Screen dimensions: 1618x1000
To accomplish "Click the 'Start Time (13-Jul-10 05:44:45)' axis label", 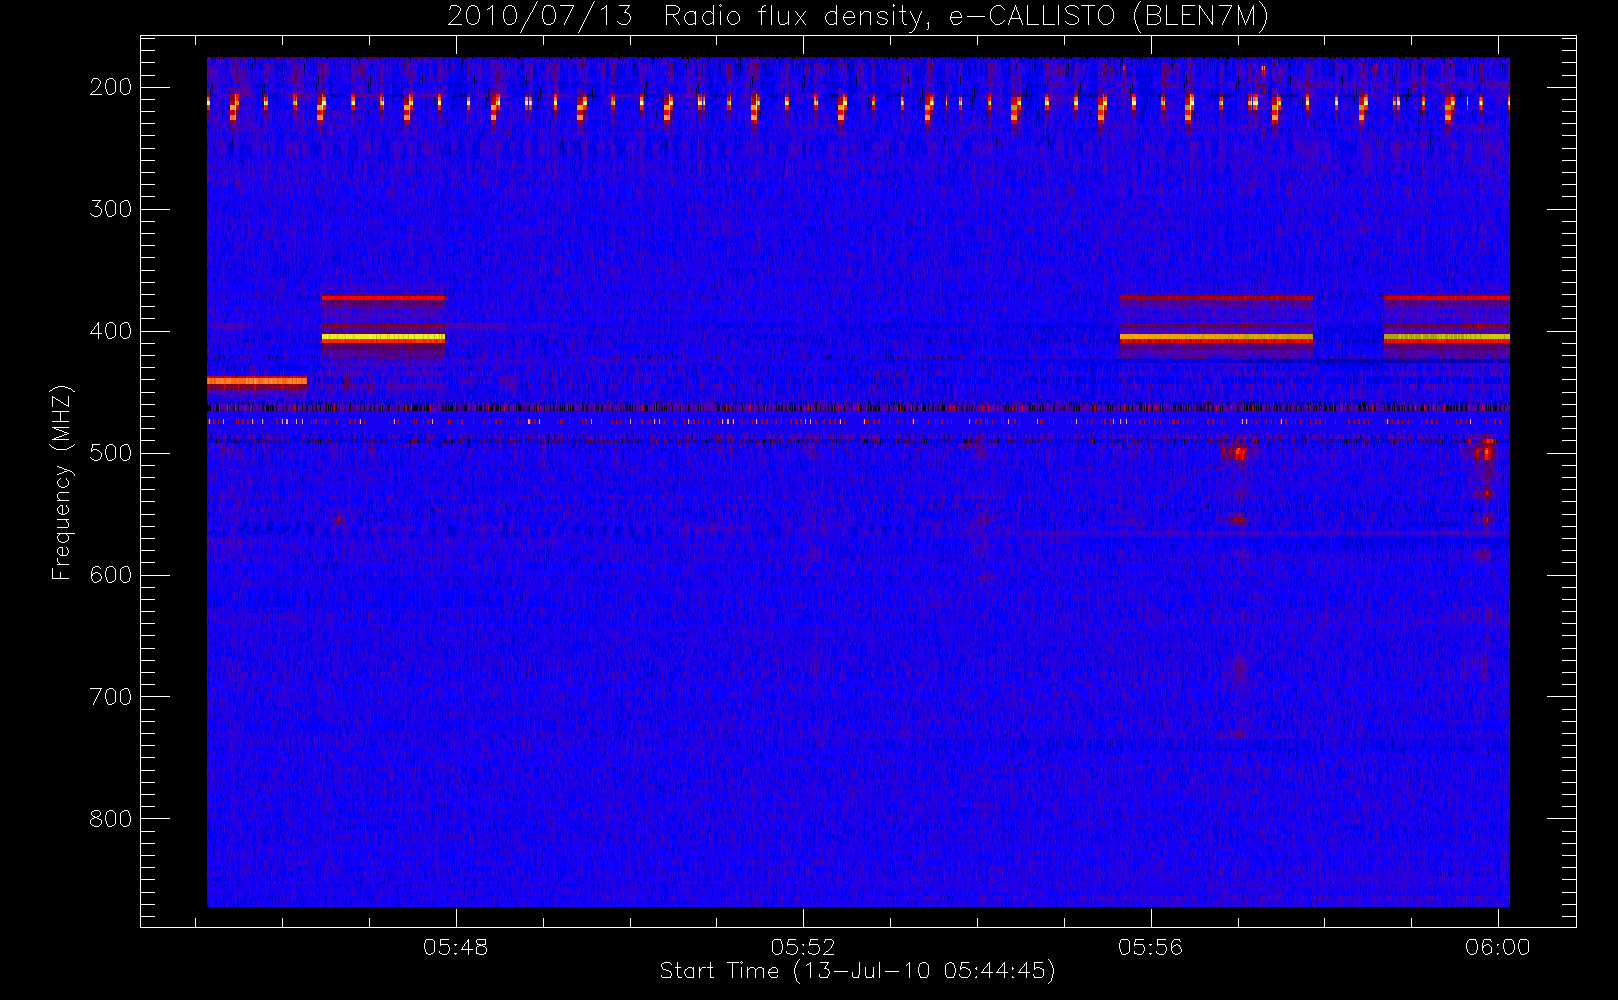I will 857,971.
